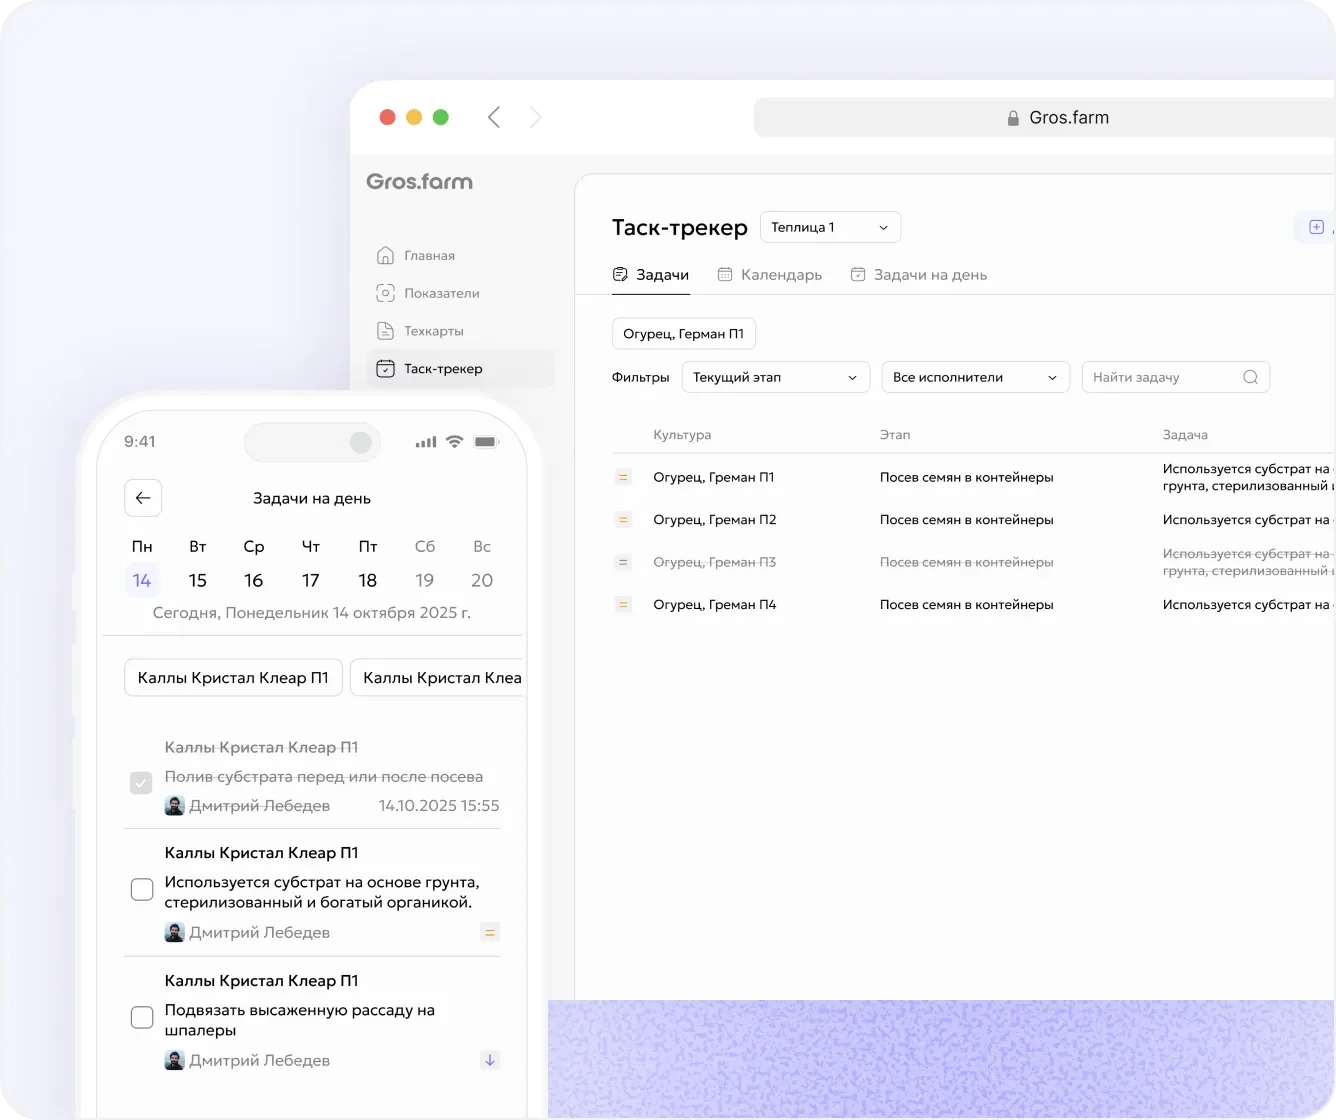
Task: Open the Текущий этап filter dropdown
Action: 775,377
